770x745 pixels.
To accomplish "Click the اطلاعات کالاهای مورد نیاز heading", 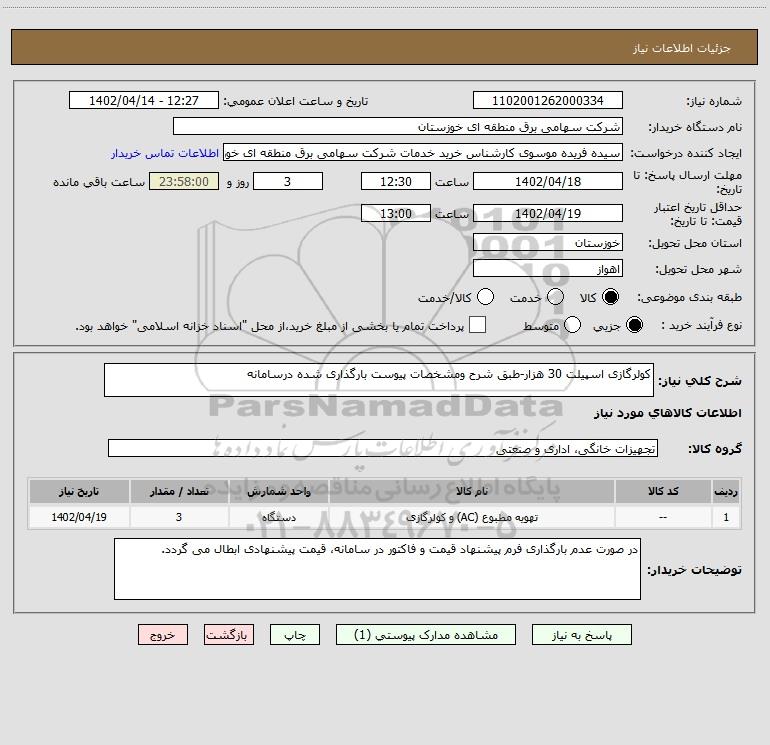I will (x=668, y=413).
